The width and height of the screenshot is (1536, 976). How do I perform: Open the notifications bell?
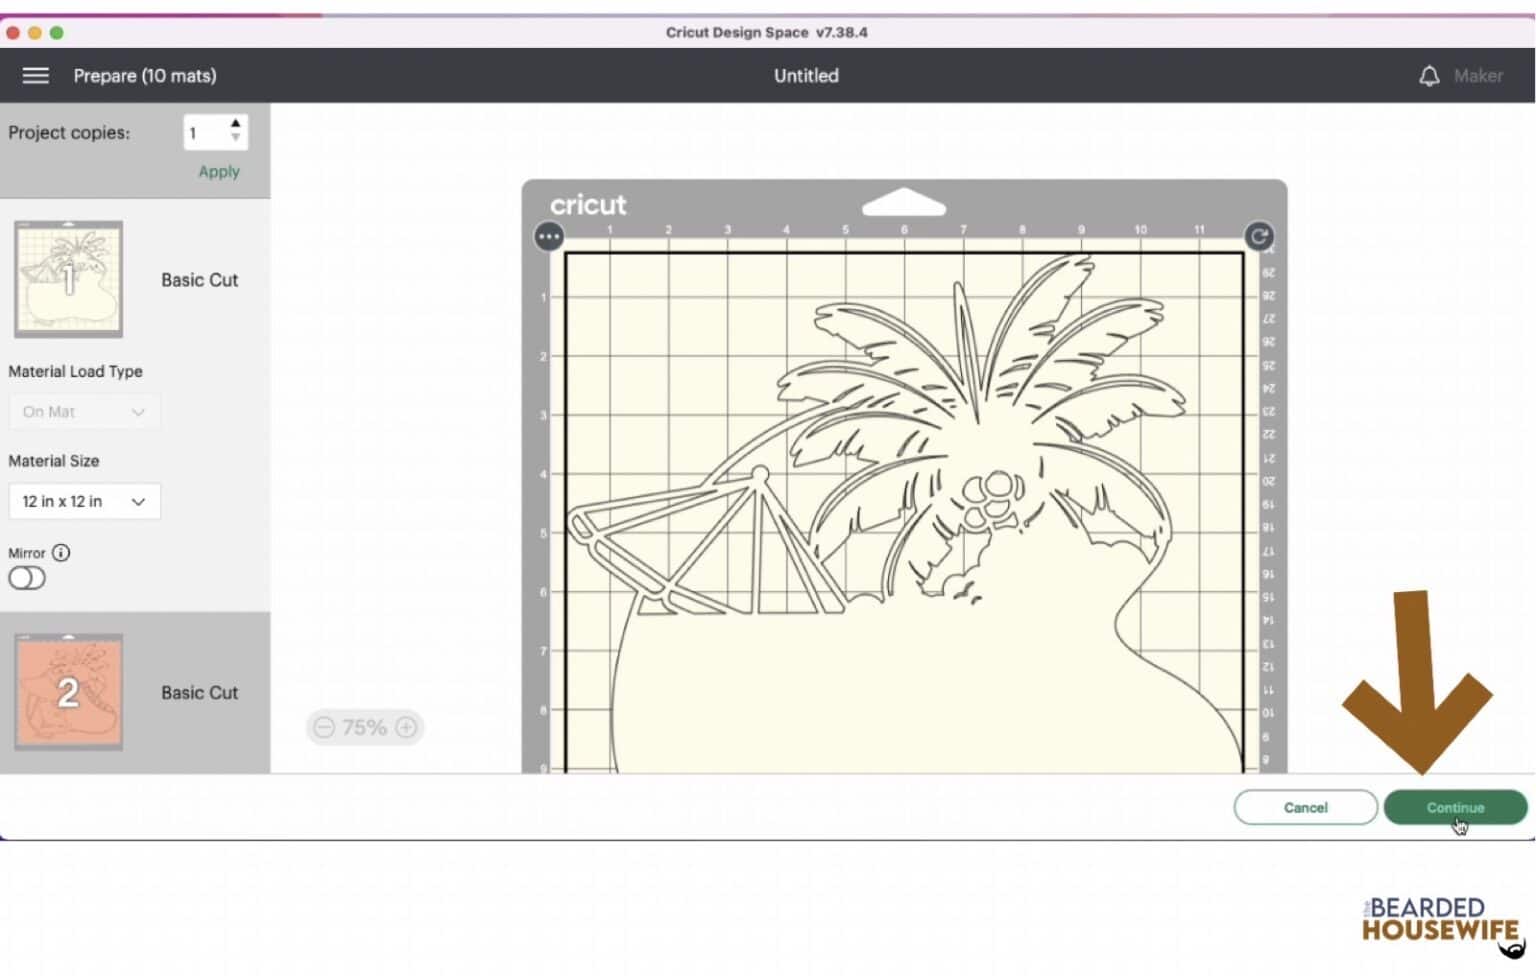[1429, 76]
